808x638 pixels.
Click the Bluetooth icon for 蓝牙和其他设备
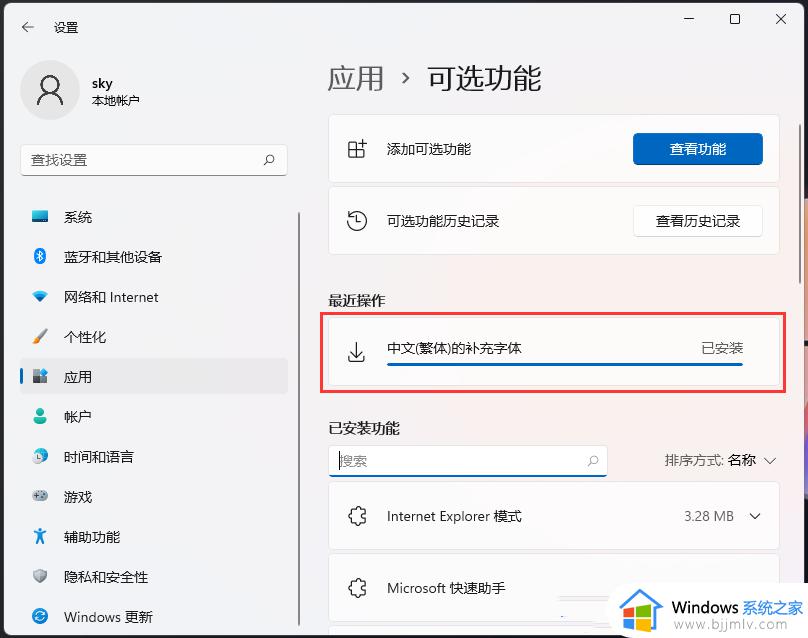[40, 256]
